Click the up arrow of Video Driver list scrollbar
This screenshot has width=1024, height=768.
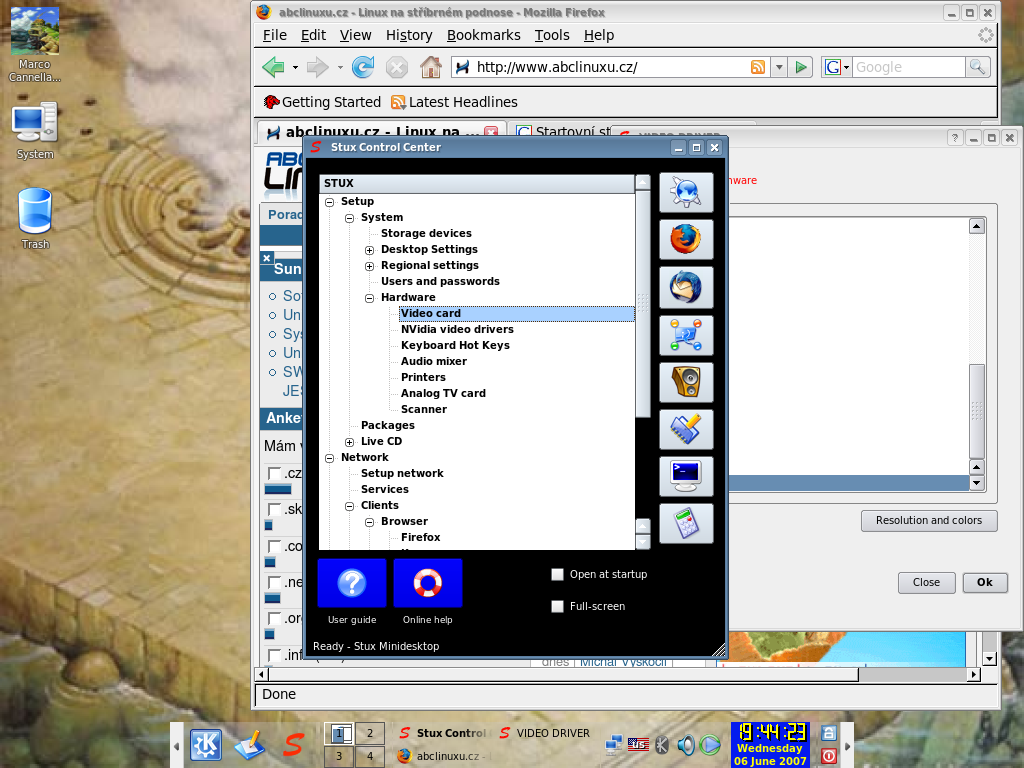click(x=976, y=226)
